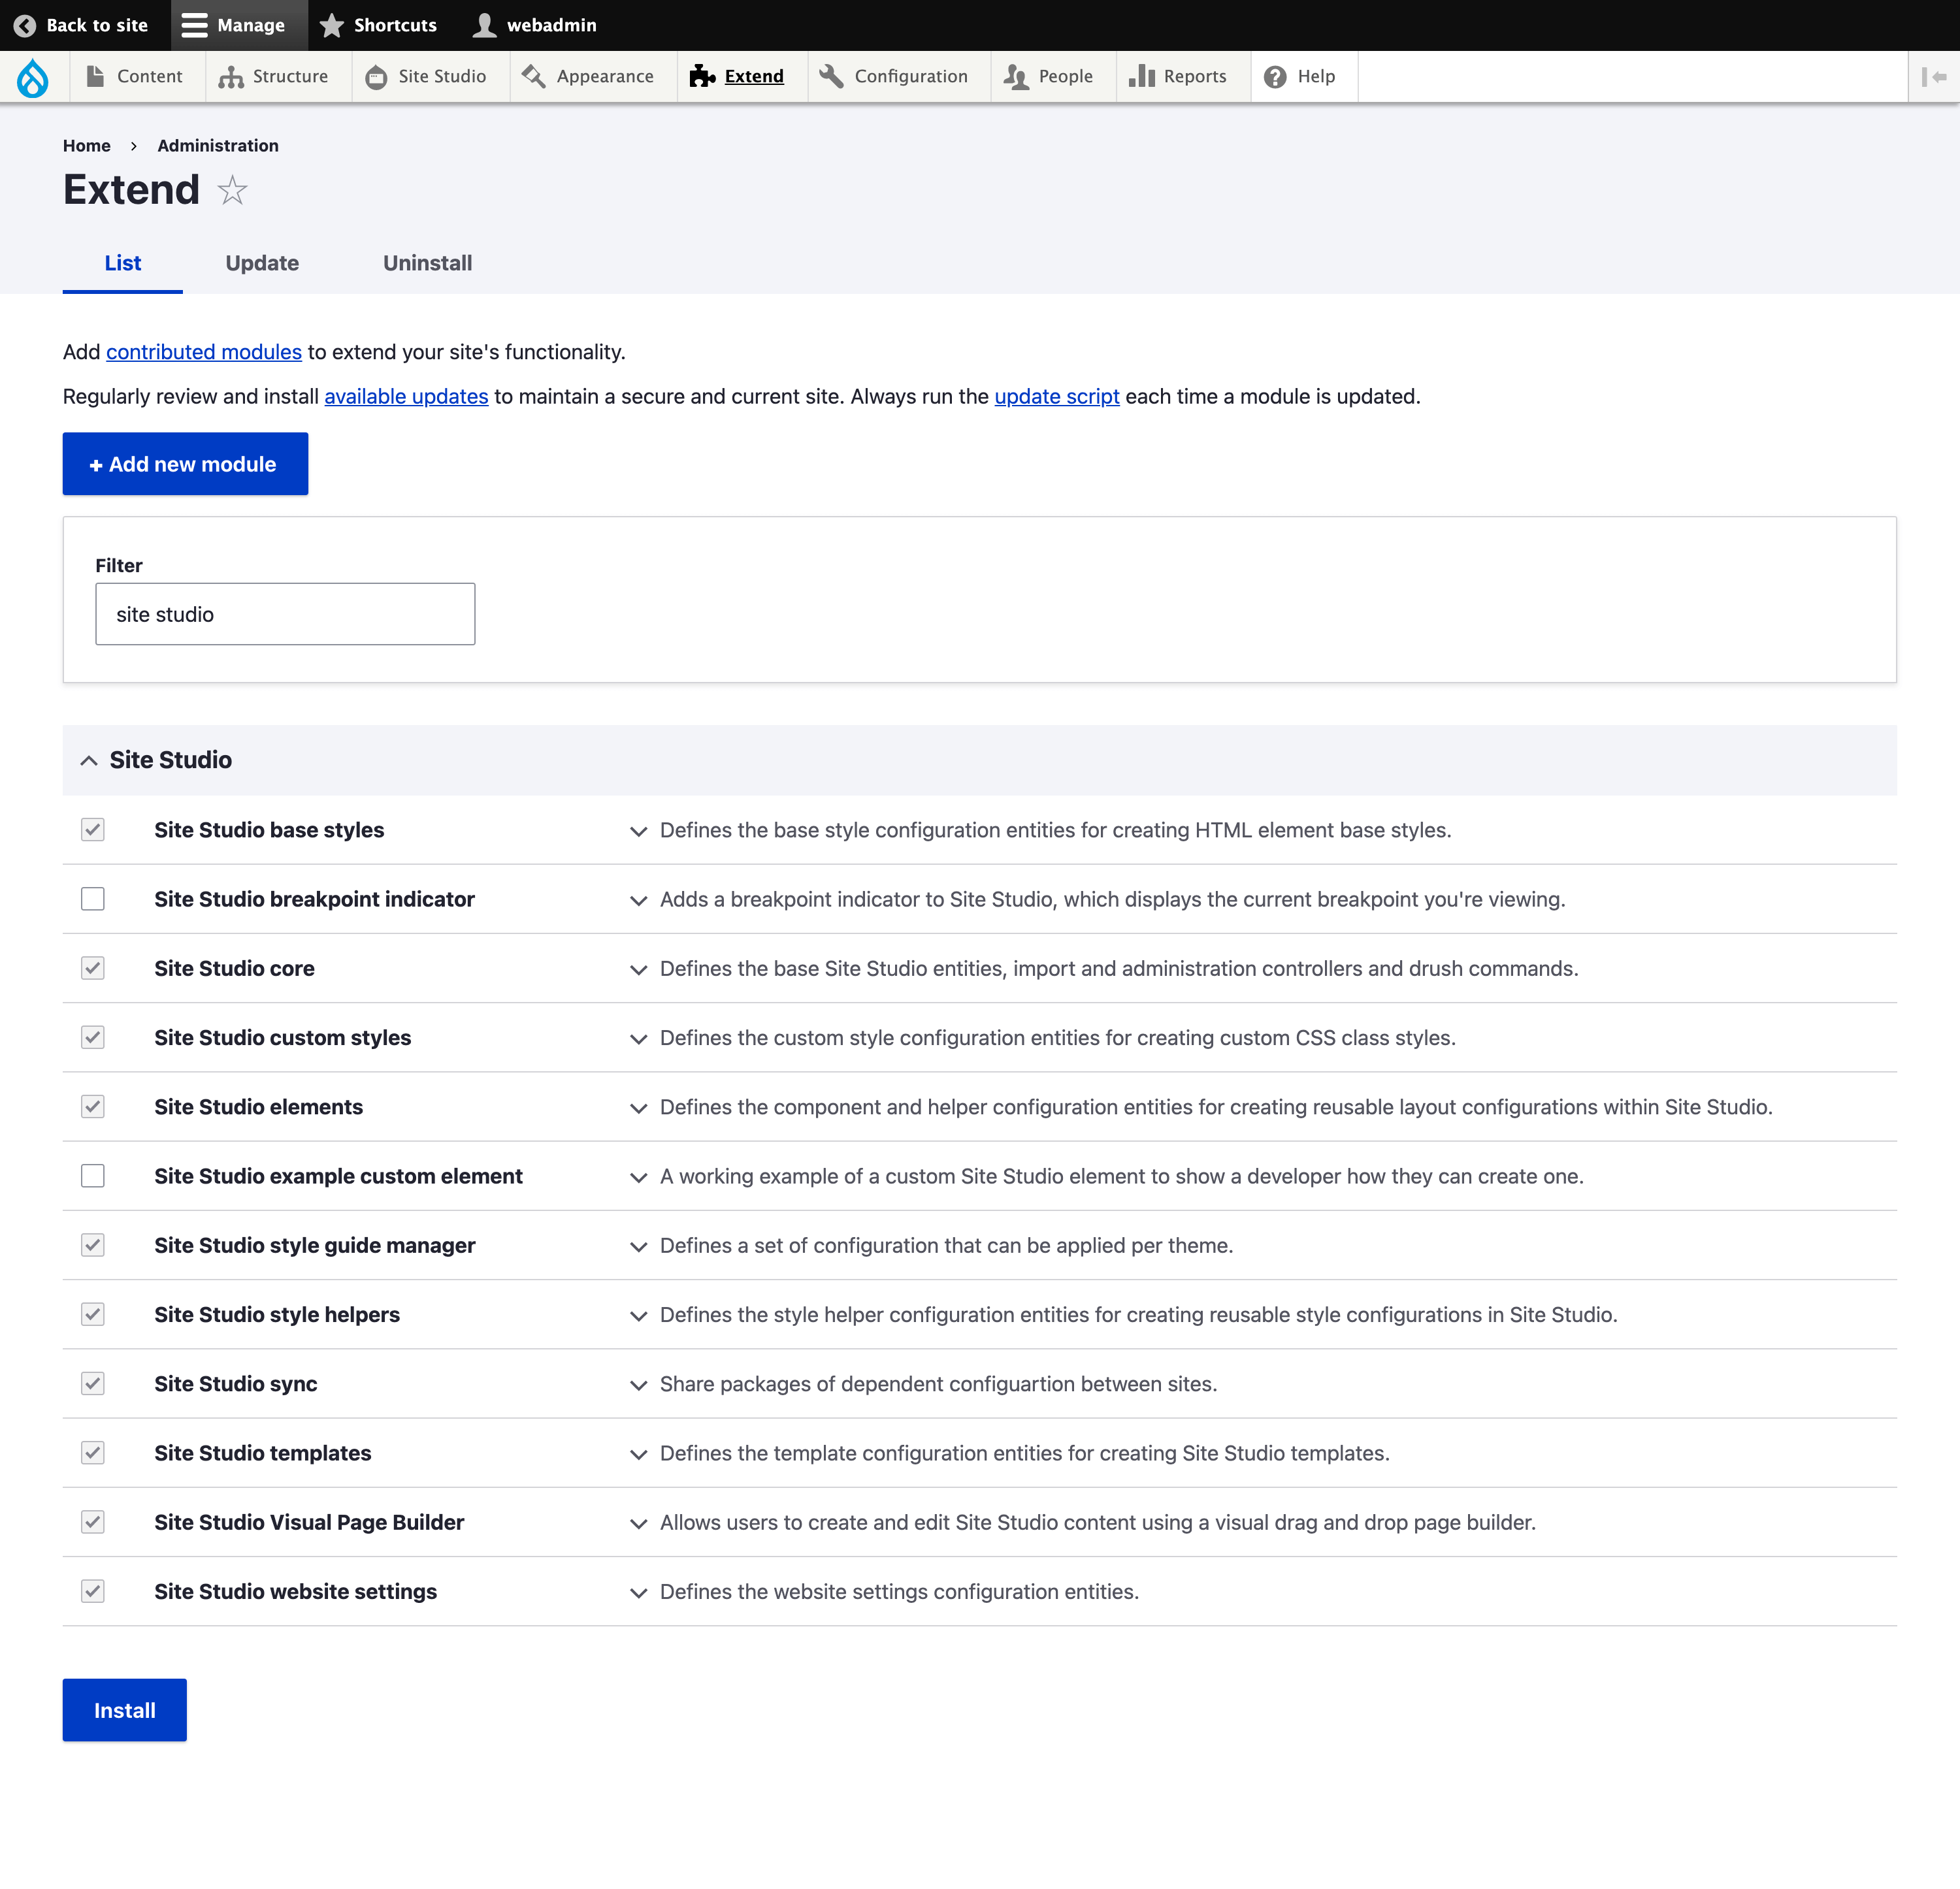This screenshot has height=1889, width=1960.
Task: Open the Configuration menu item
Action: (898, 77)
